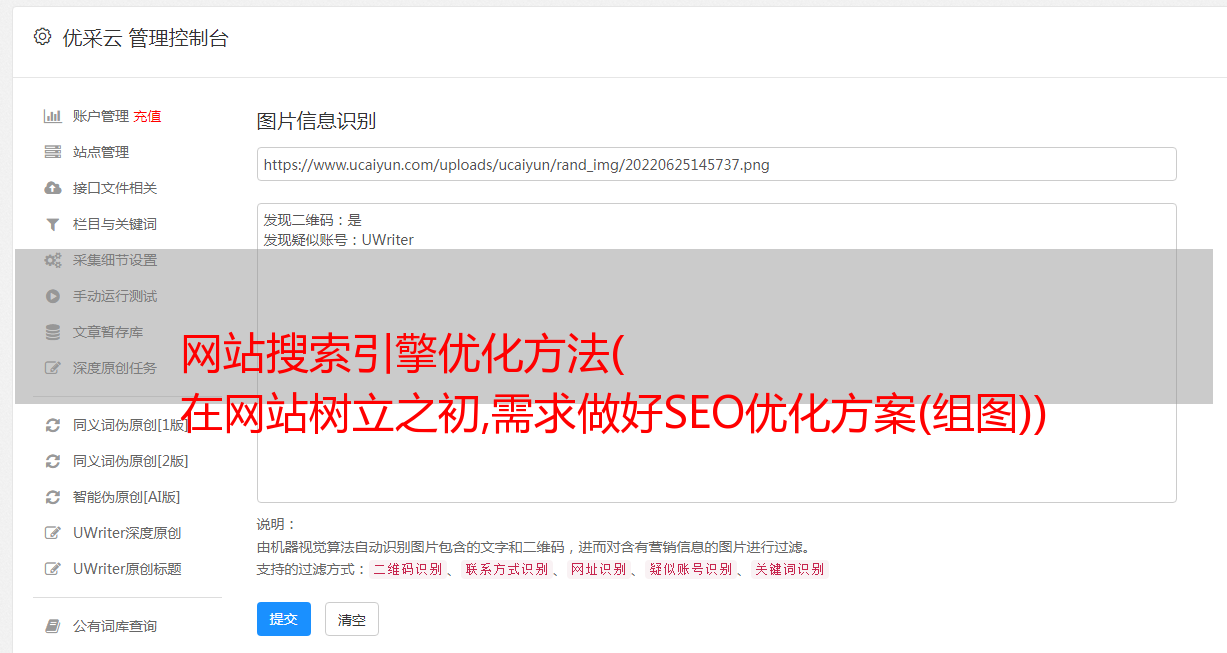Select 文章暂存库 in the sidebar

click(x=108, y=332)
